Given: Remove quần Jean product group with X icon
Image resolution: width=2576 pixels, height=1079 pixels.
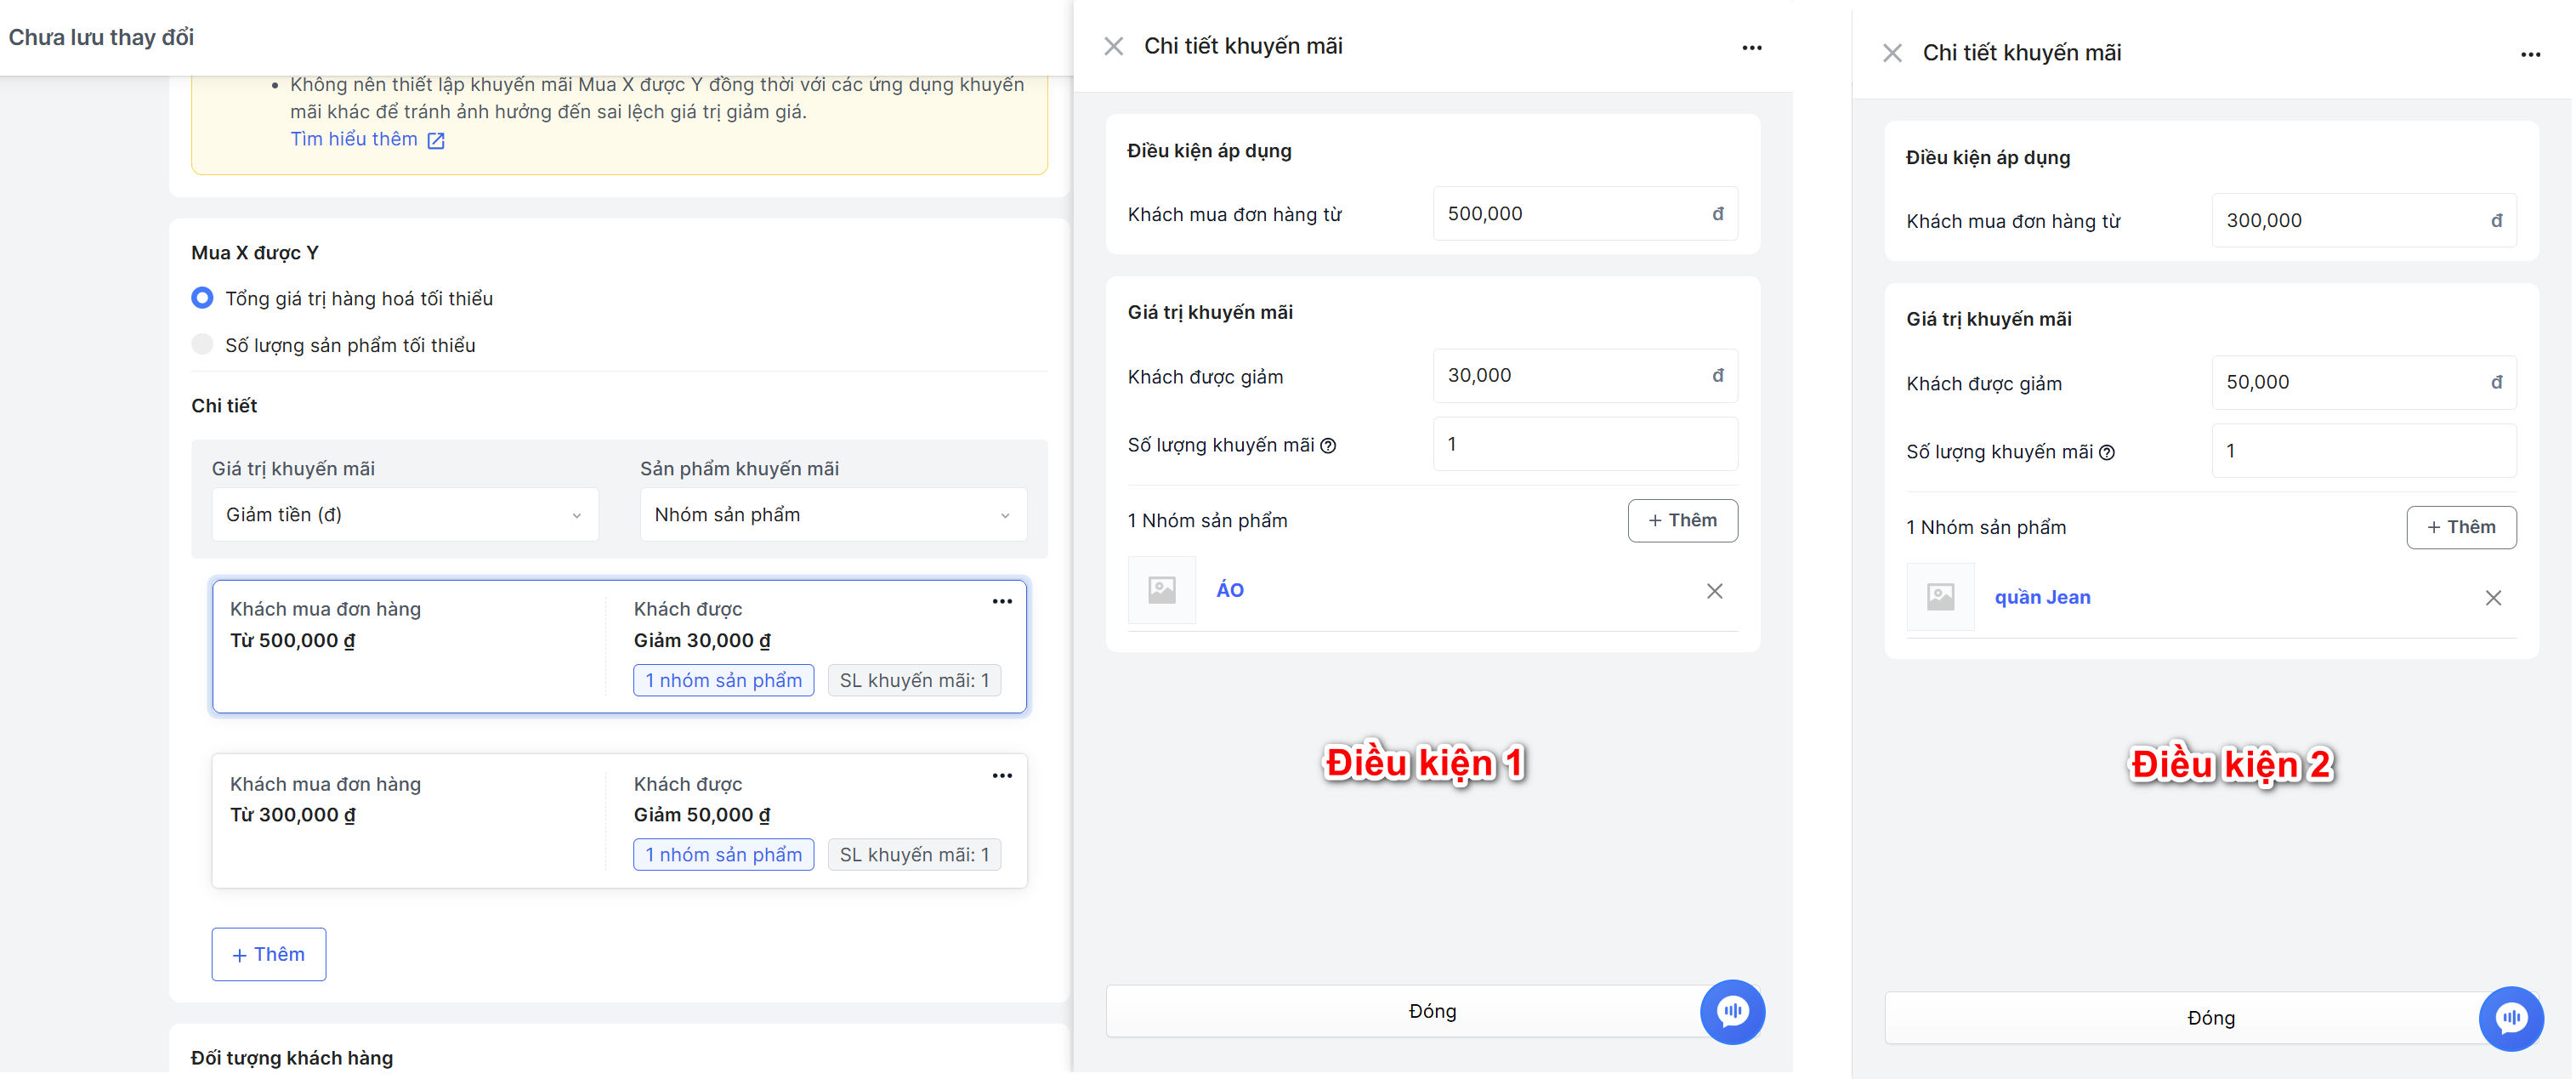Looking at the screenshot, I should (x=2493, y=598).
